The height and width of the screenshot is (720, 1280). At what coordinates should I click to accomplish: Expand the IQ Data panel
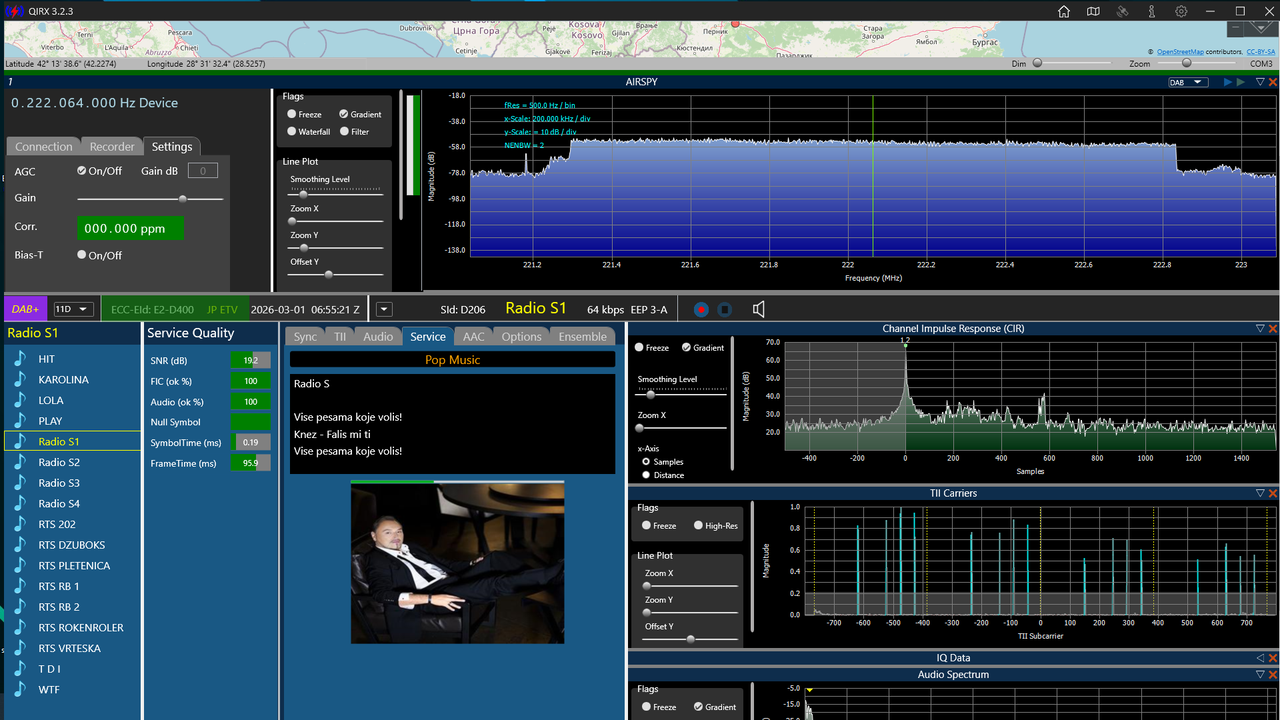pyautogui.click(x=1260, y=658)
